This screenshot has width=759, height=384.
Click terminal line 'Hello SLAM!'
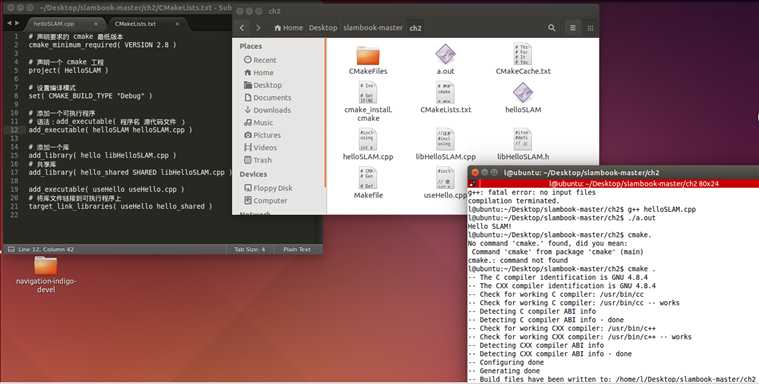[x=489, y=226]
